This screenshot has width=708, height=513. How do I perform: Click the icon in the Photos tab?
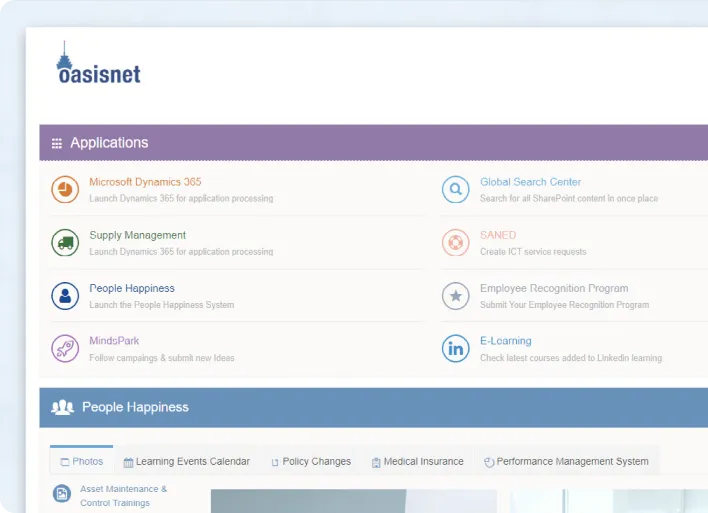(x=65, y=462)
